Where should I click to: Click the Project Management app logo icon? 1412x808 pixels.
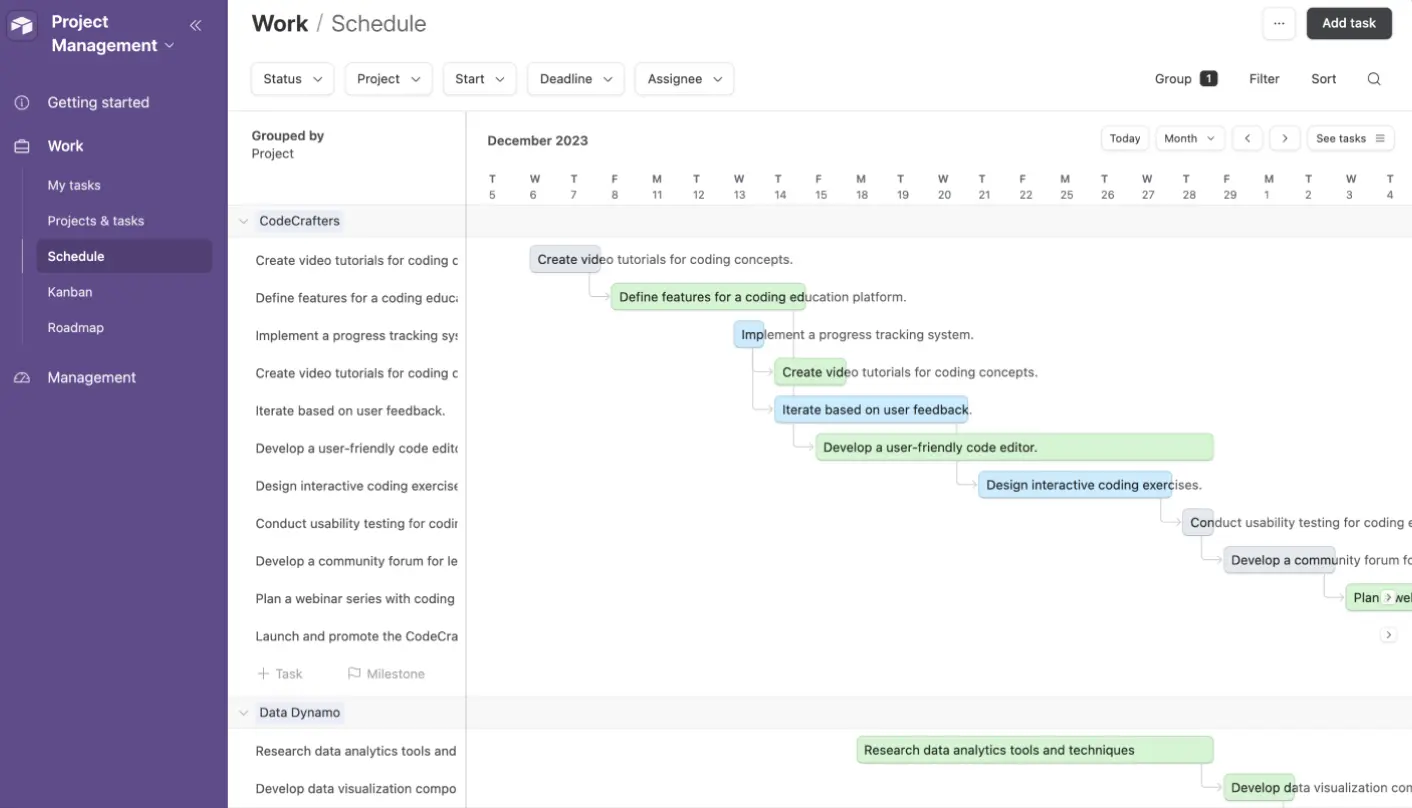(22, 25)
